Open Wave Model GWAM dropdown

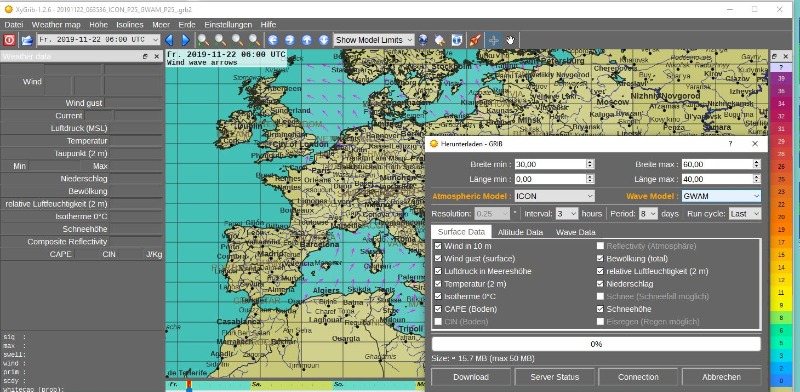coord(721,196)
